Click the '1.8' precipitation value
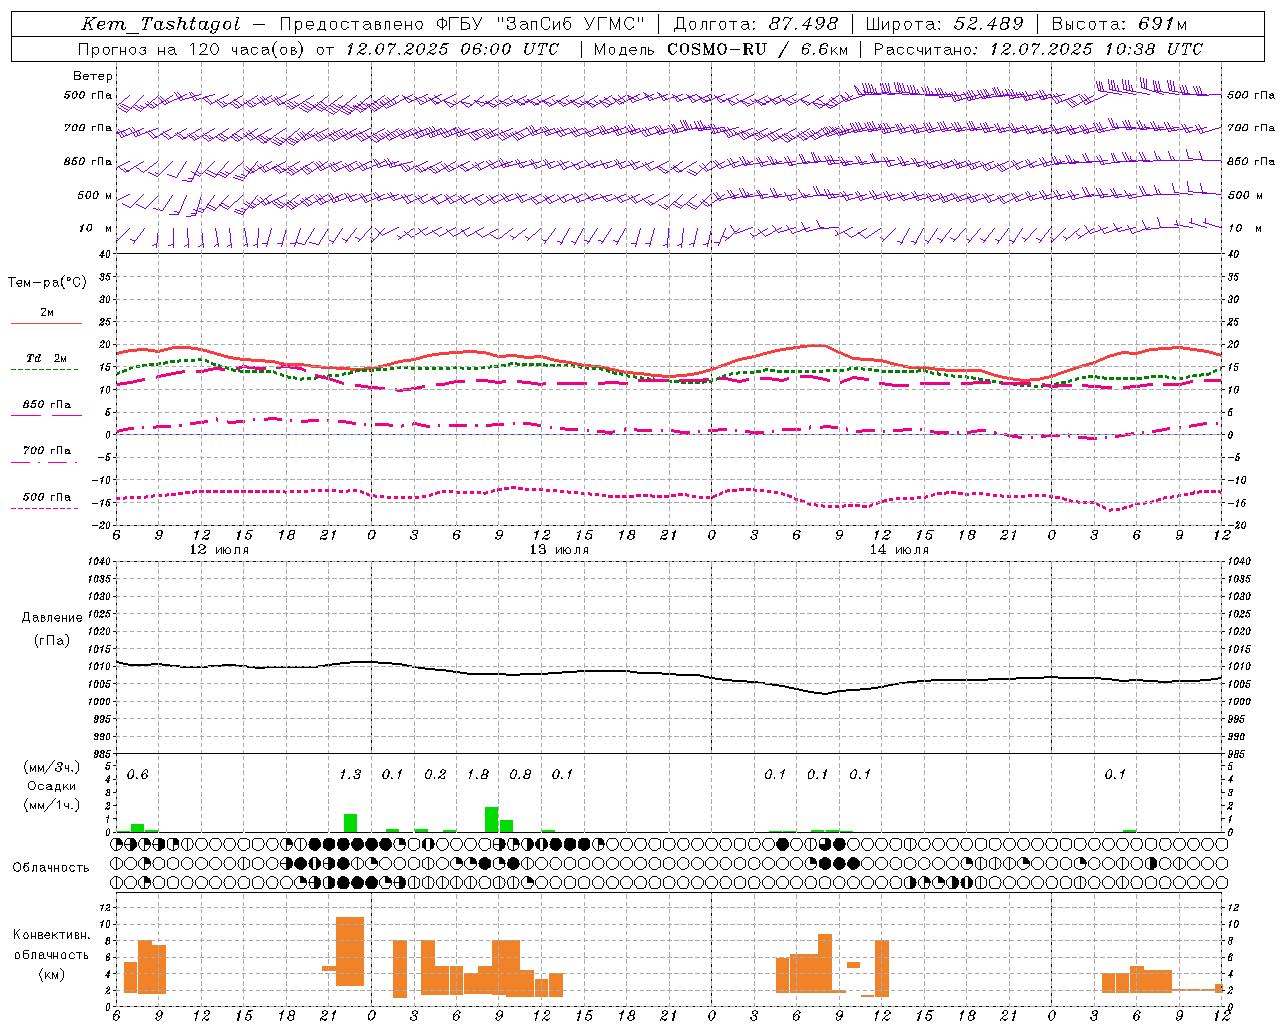Image resolution: width=1280 pixels, height=1024 pixels. pos(478,775)
